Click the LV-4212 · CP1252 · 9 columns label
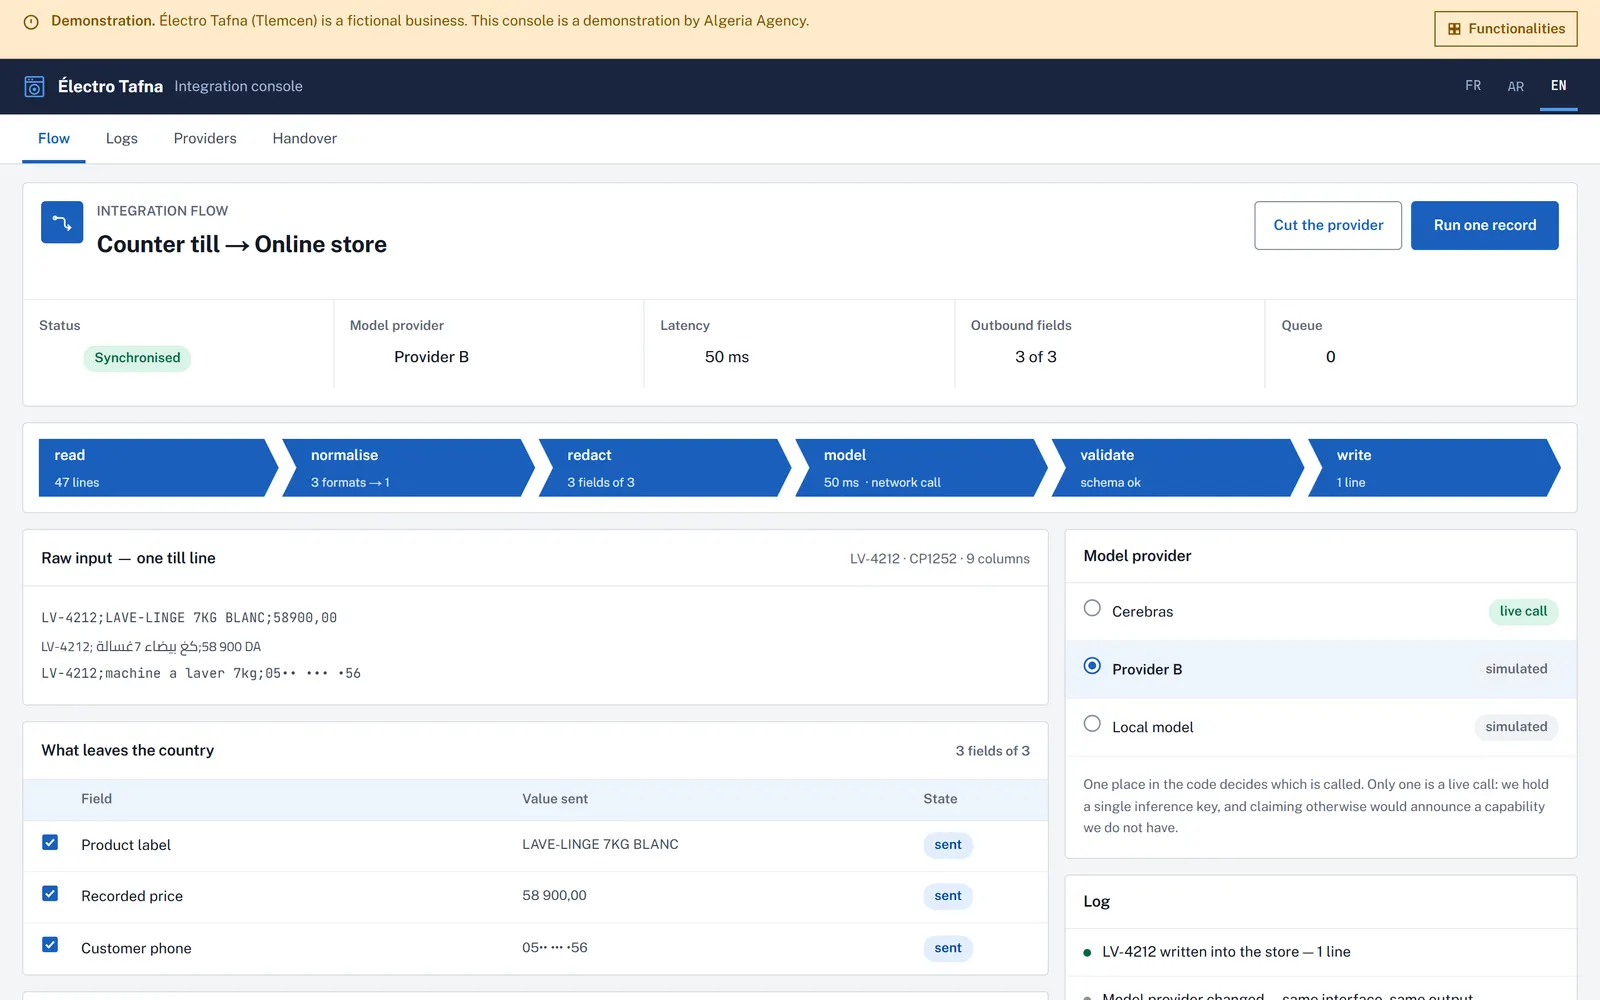 (x=940, y=559)
